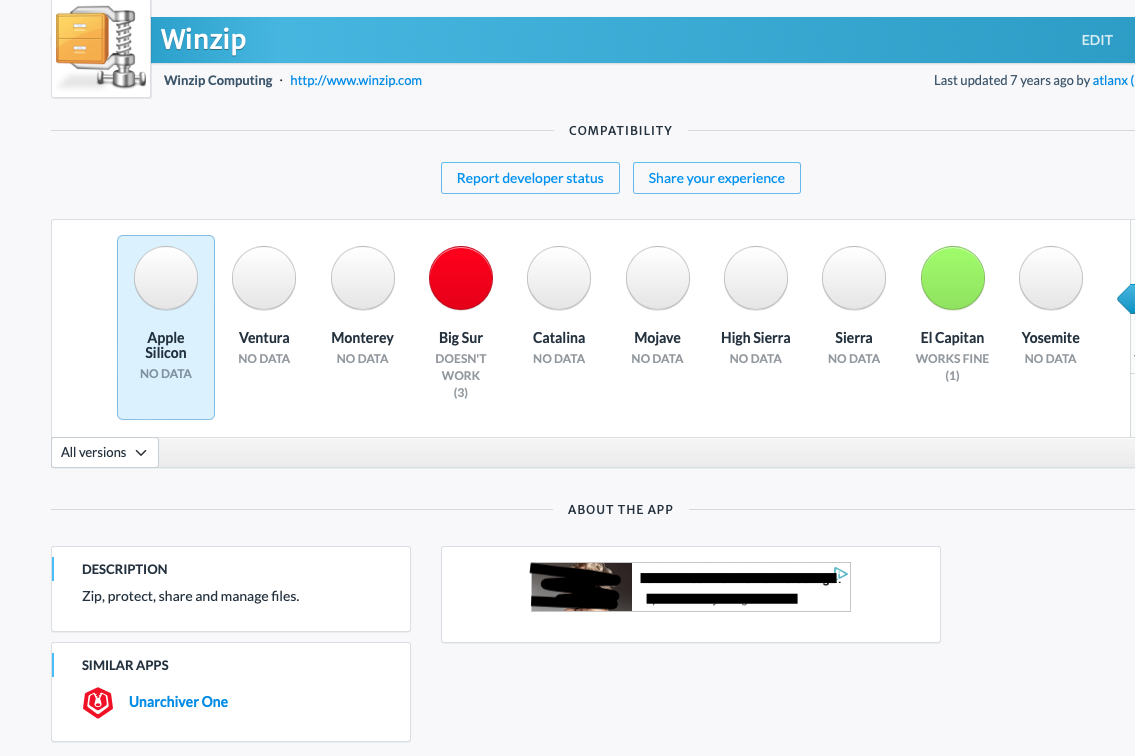Click the Sierra NO DATA label
1135x756 pixels.
click(854, 358)
